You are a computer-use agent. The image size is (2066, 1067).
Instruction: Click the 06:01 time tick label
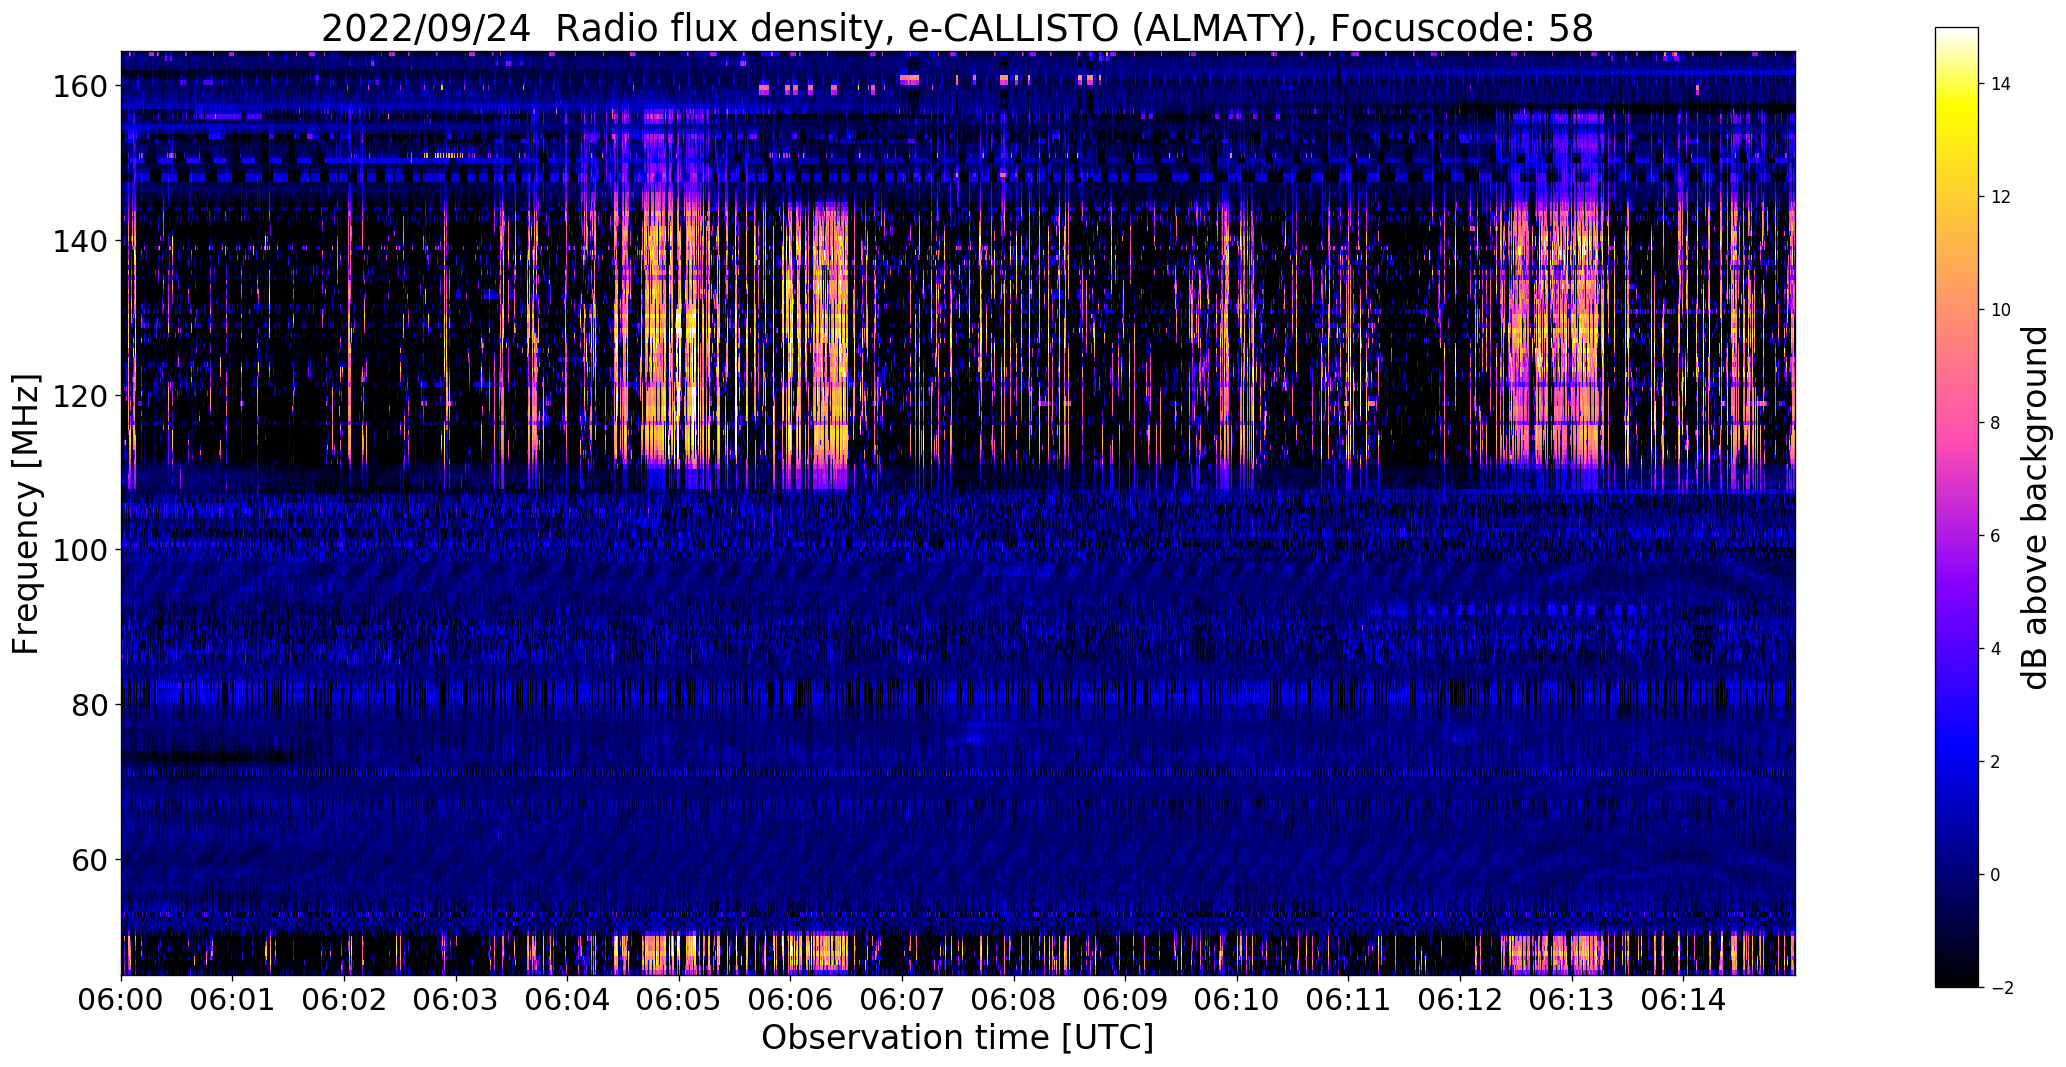pos(233,998)
